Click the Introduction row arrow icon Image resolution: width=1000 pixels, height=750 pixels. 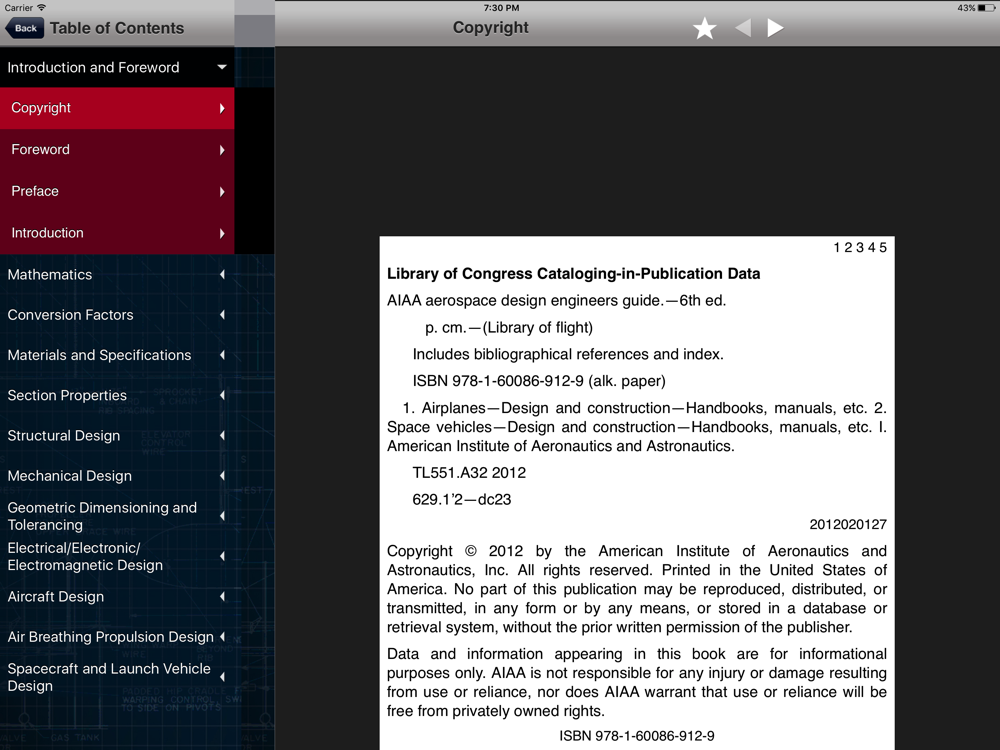[222, 233]
